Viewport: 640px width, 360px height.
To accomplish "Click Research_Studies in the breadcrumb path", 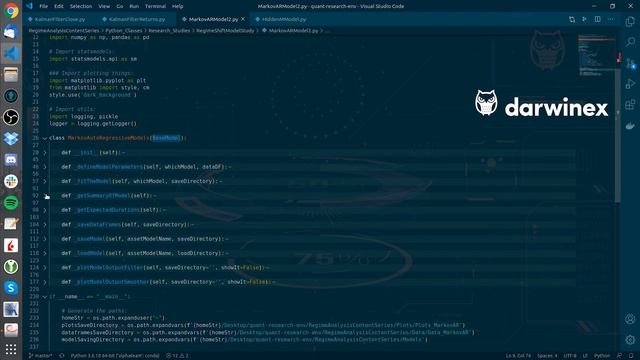I will click(169, 31).
